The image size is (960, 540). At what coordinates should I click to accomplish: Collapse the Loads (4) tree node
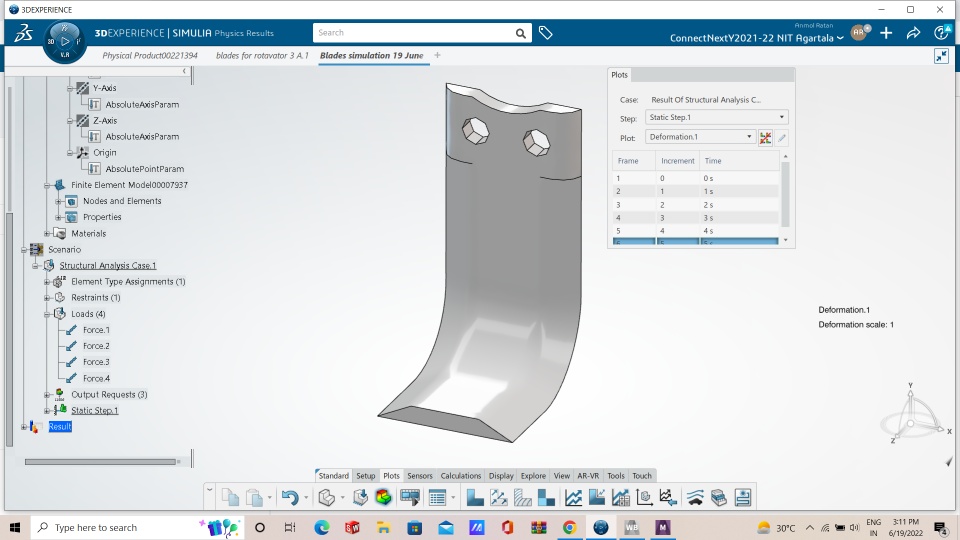tap(47, 314)
